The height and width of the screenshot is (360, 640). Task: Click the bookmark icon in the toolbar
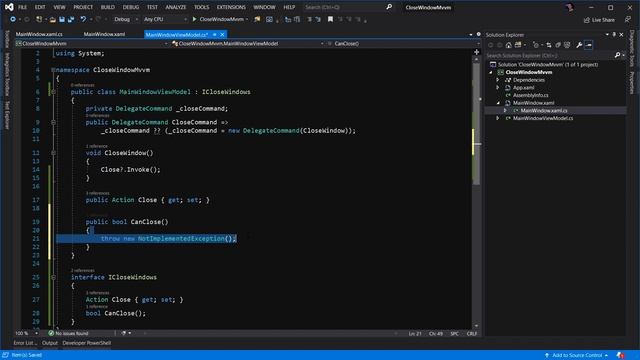(330, 19)
